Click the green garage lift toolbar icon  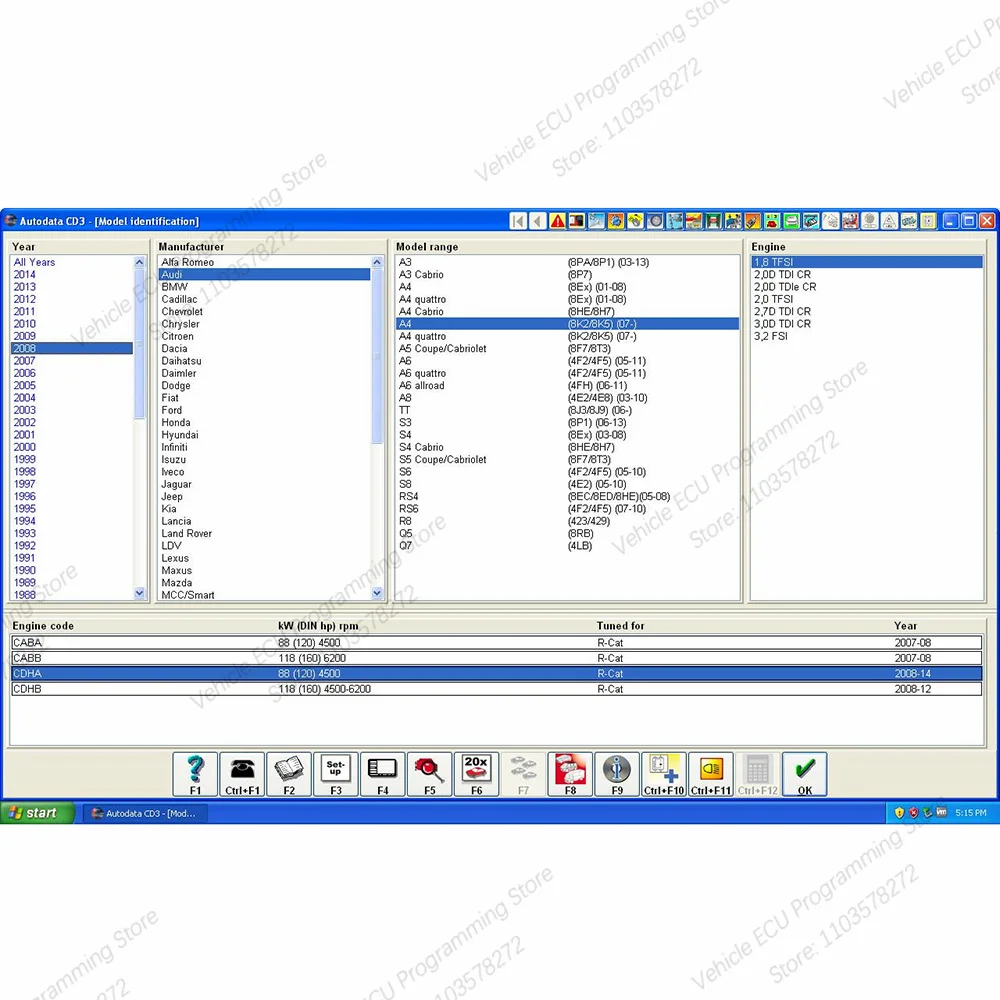coord(715,221)
